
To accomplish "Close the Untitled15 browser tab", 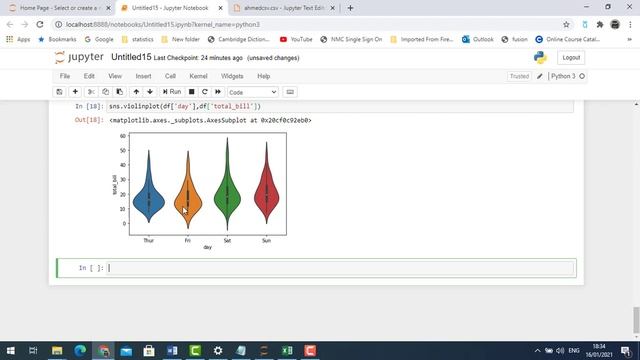I will click(220, 8).
